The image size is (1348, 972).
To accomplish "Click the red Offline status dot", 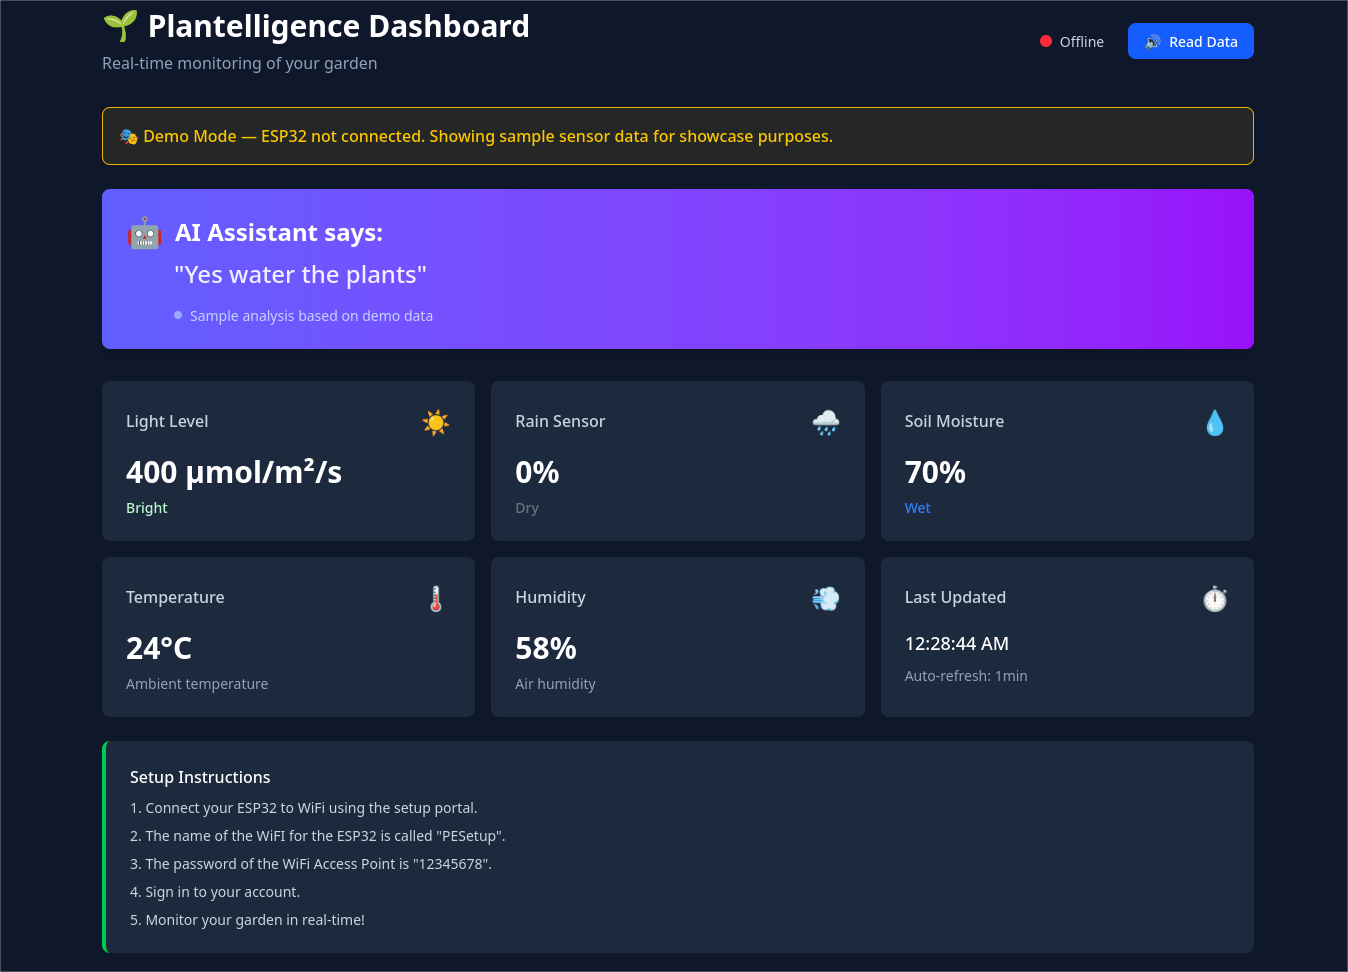I will pyautogui.click(x=1046, y=41).
